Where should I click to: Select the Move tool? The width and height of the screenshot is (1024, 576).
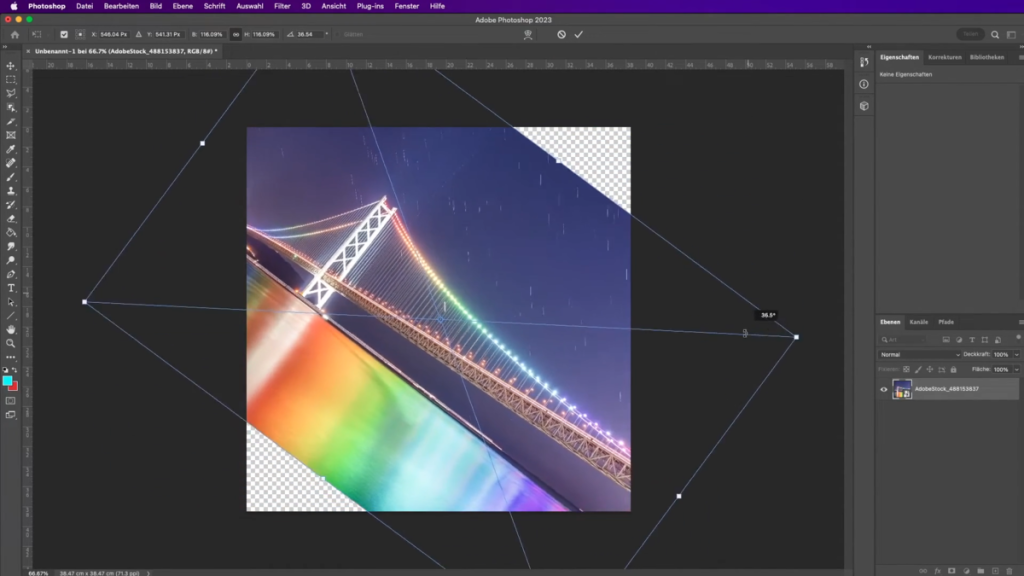[x=12, y=68]
